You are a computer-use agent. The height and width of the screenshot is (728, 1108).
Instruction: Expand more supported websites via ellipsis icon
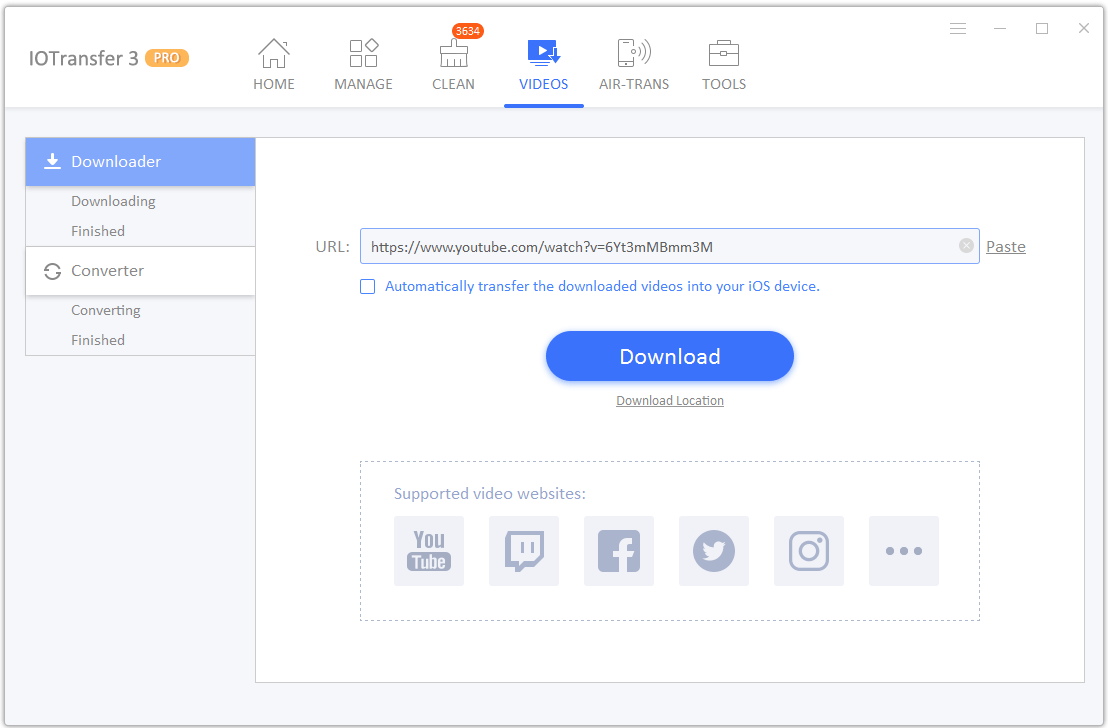tap(903, 551)
